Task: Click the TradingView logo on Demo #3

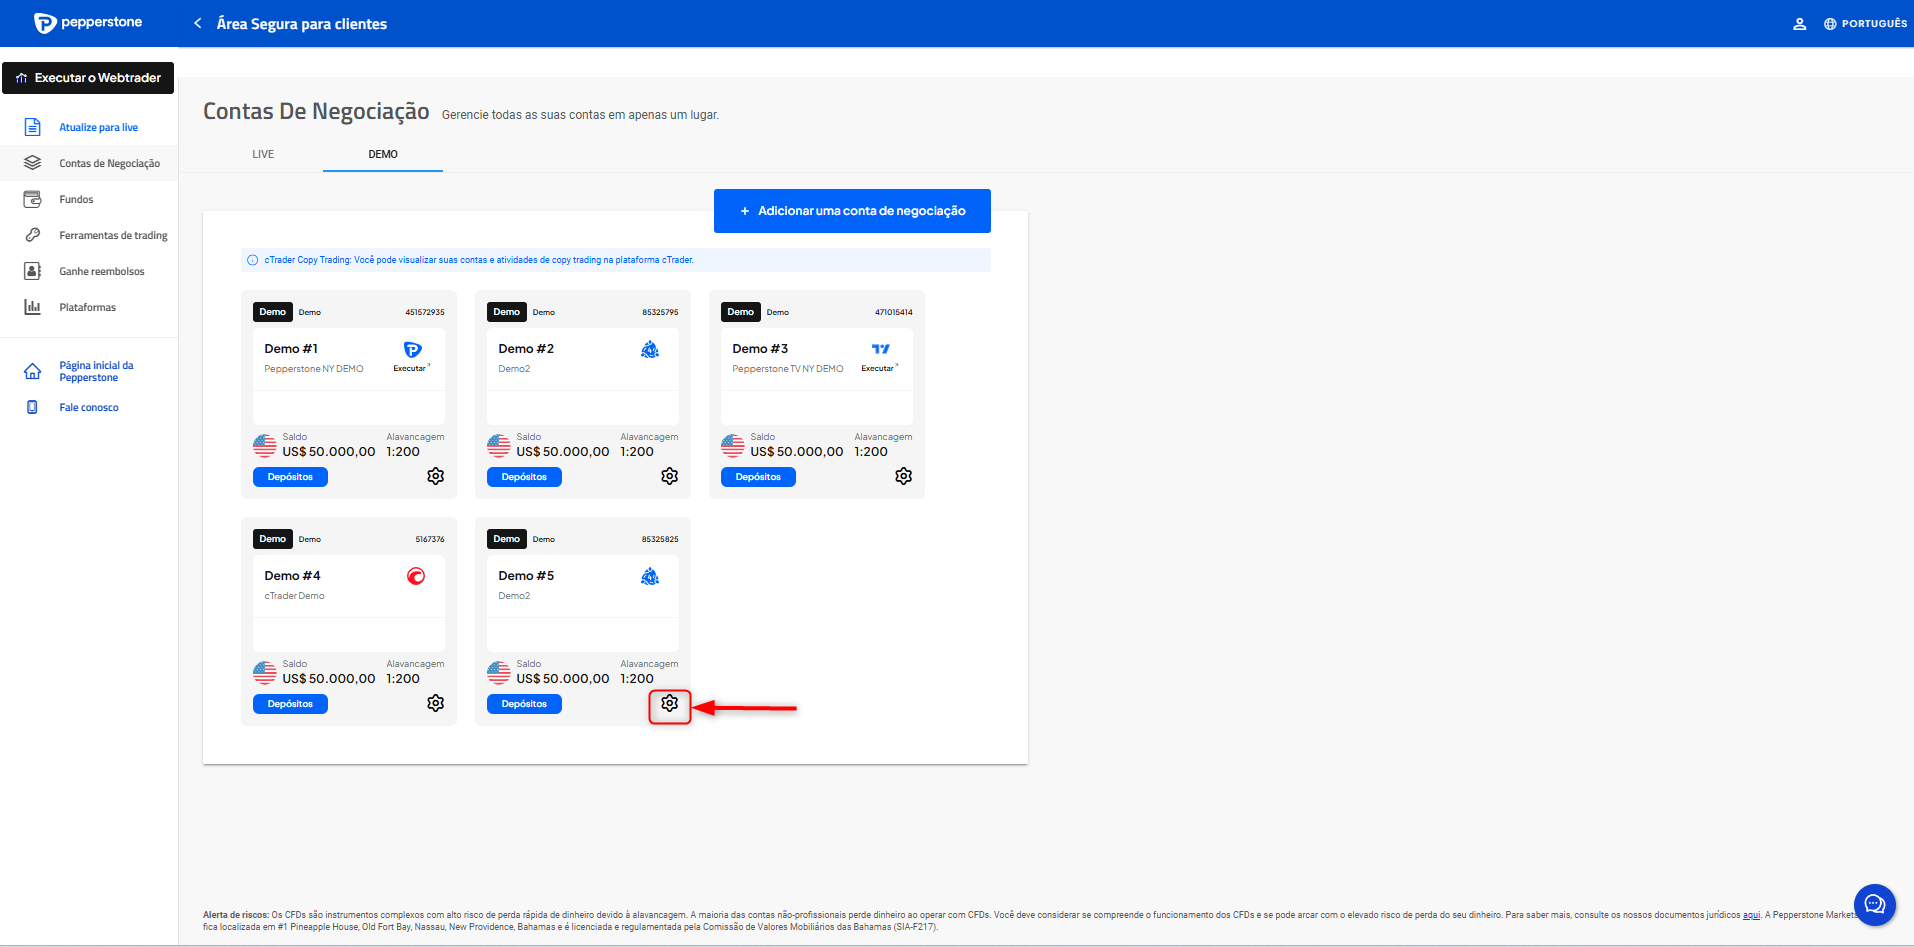Action: (880, 349)
